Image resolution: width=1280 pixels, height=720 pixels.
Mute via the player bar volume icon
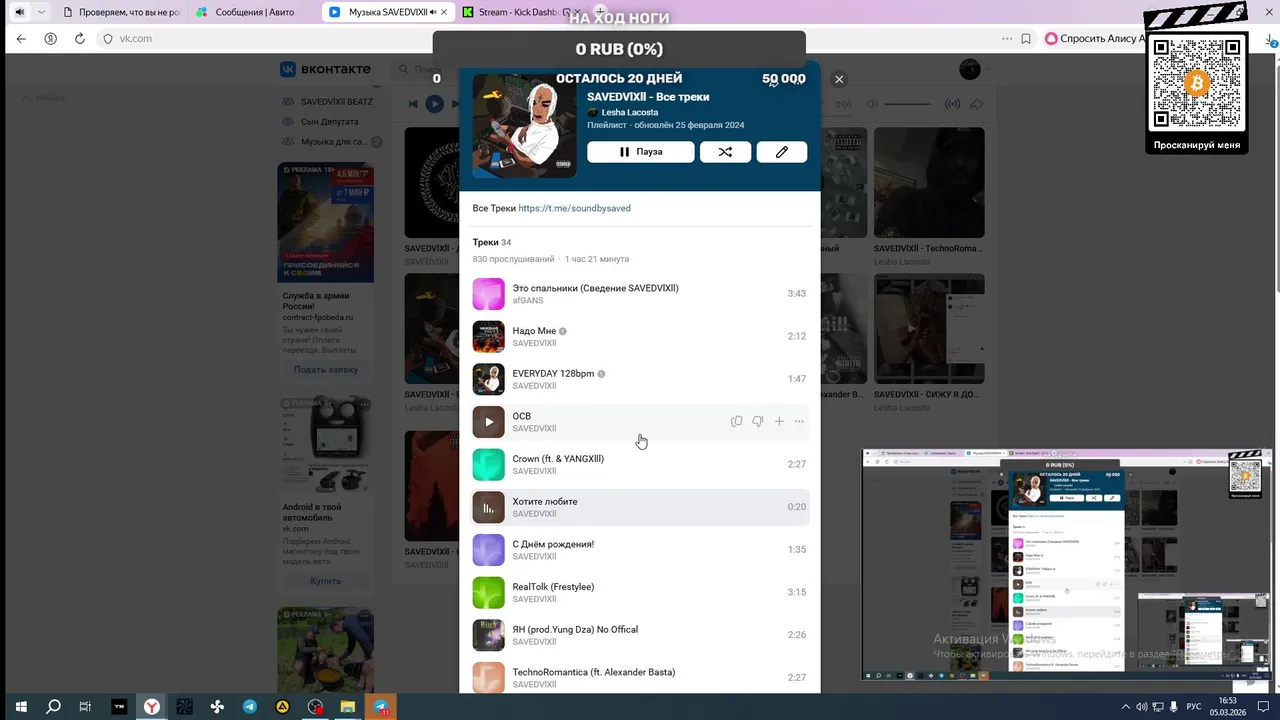[x=872, y=104]
